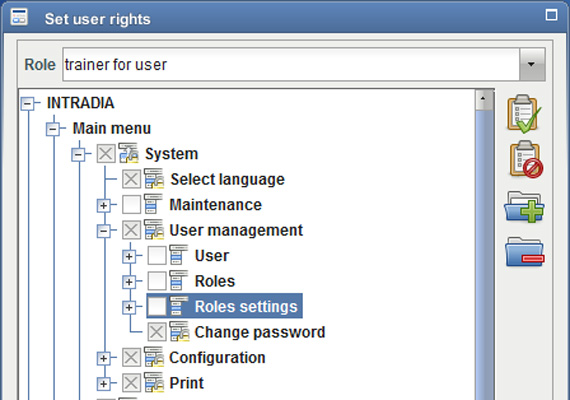The image size is (570, 400).
Task: Enable the Maintenance checkbox
Action: tap(131, 204)
